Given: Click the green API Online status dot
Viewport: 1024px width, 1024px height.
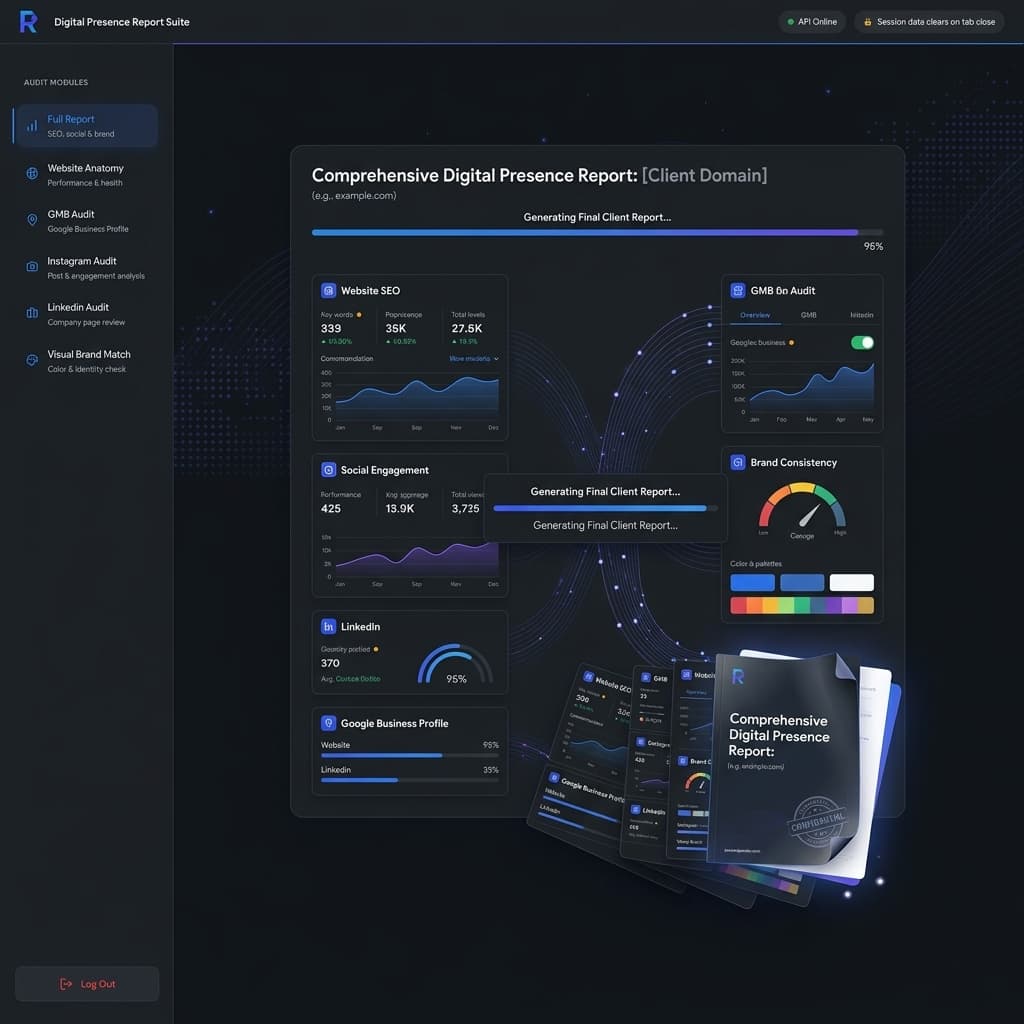Looking at the screenshot, I should coord(790,22).
